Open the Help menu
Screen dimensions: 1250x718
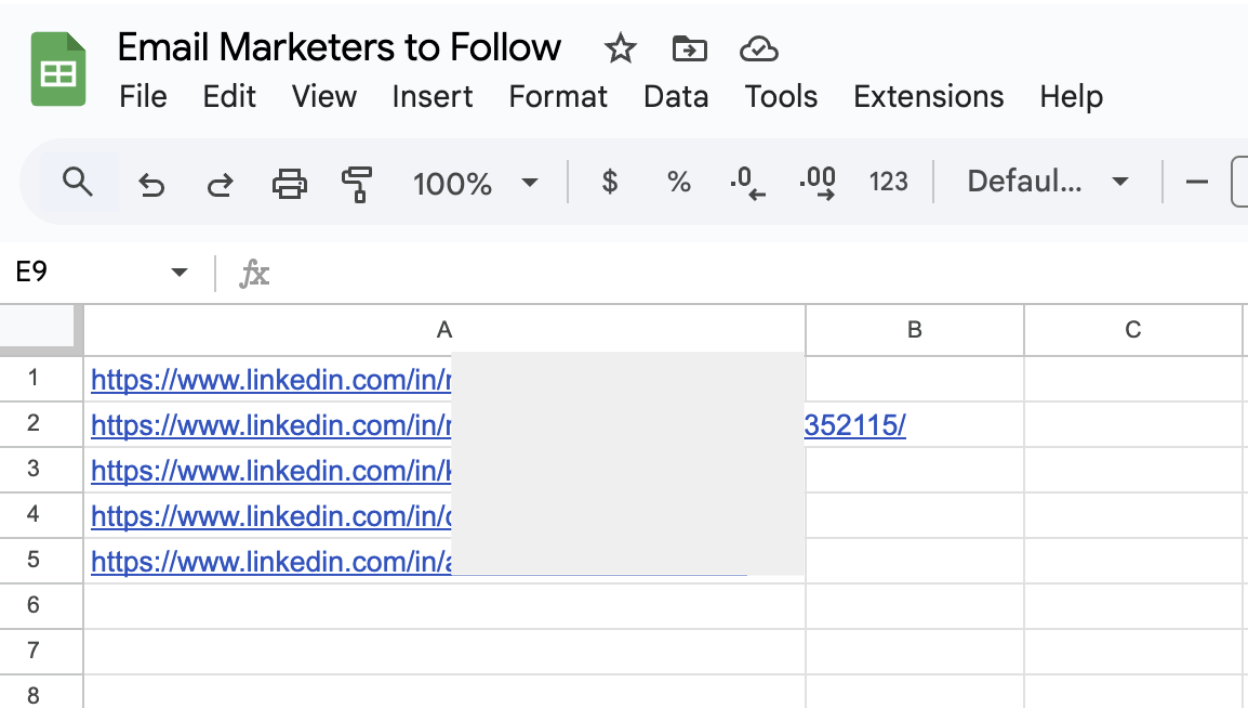coord(1071,97)
